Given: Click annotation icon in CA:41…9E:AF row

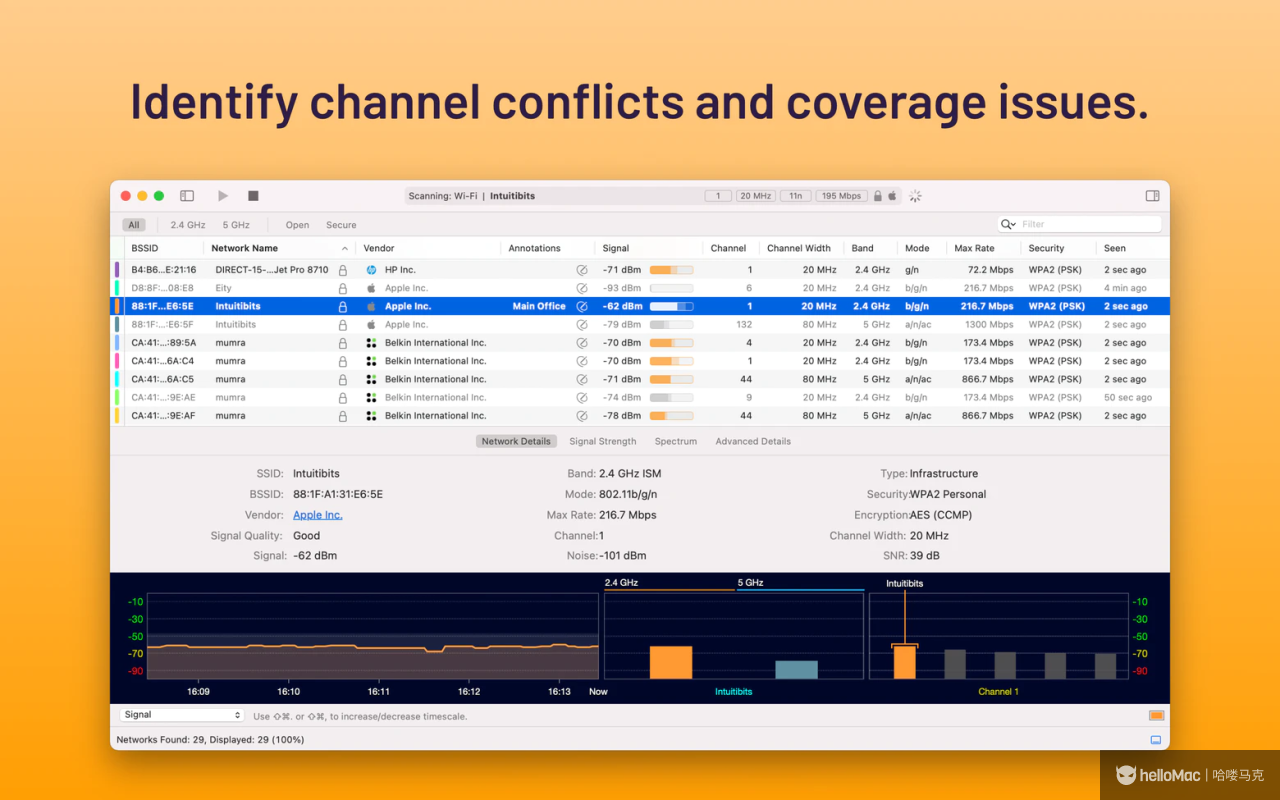Looking at the screenshot, I should tap(582, 415).
